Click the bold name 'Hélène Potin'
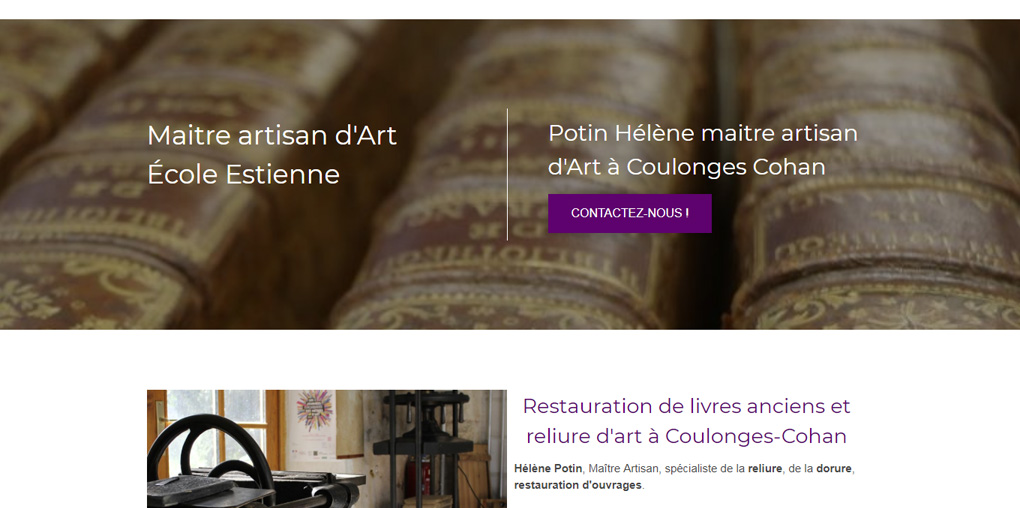Viewport: 1020px width, 508px height. click(548, 468)
